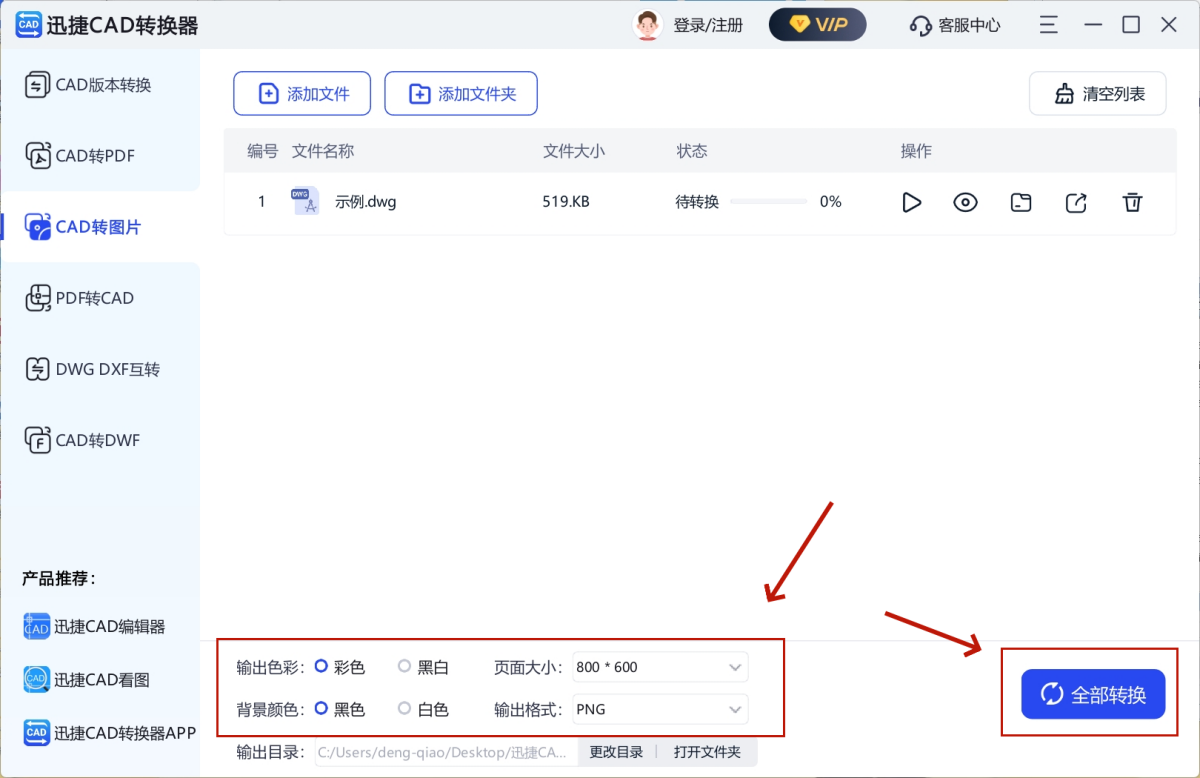Click the output directory path field
Viewport: 1200px width, 778px height.
446,752
